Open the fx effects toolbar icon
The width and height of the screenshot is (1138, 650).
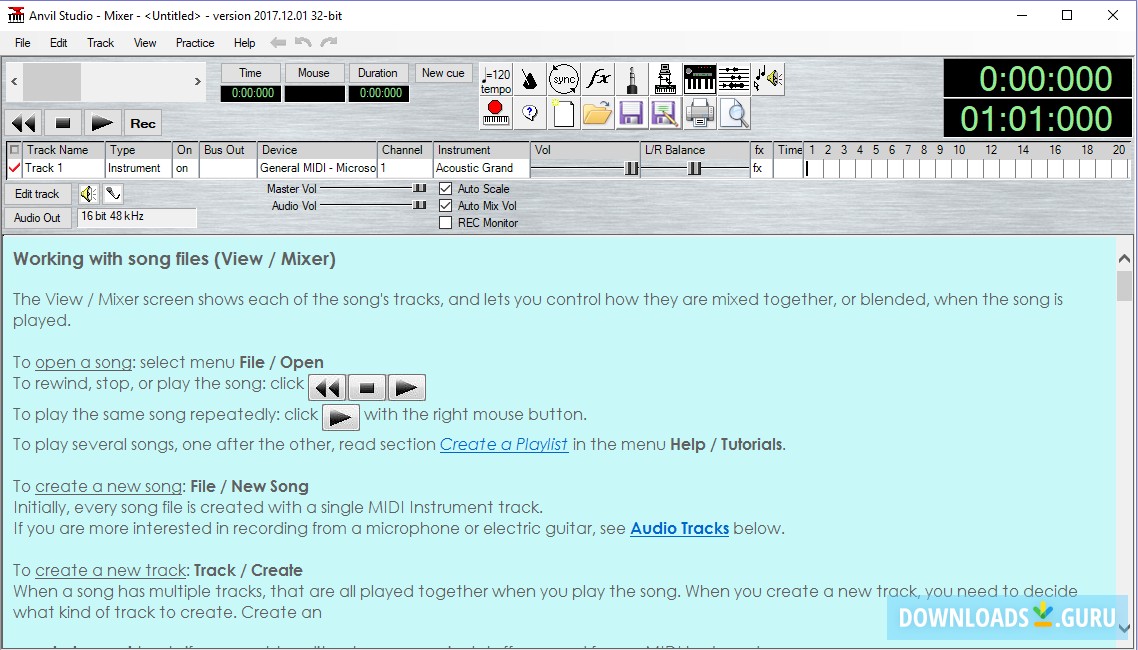[598, 79]
